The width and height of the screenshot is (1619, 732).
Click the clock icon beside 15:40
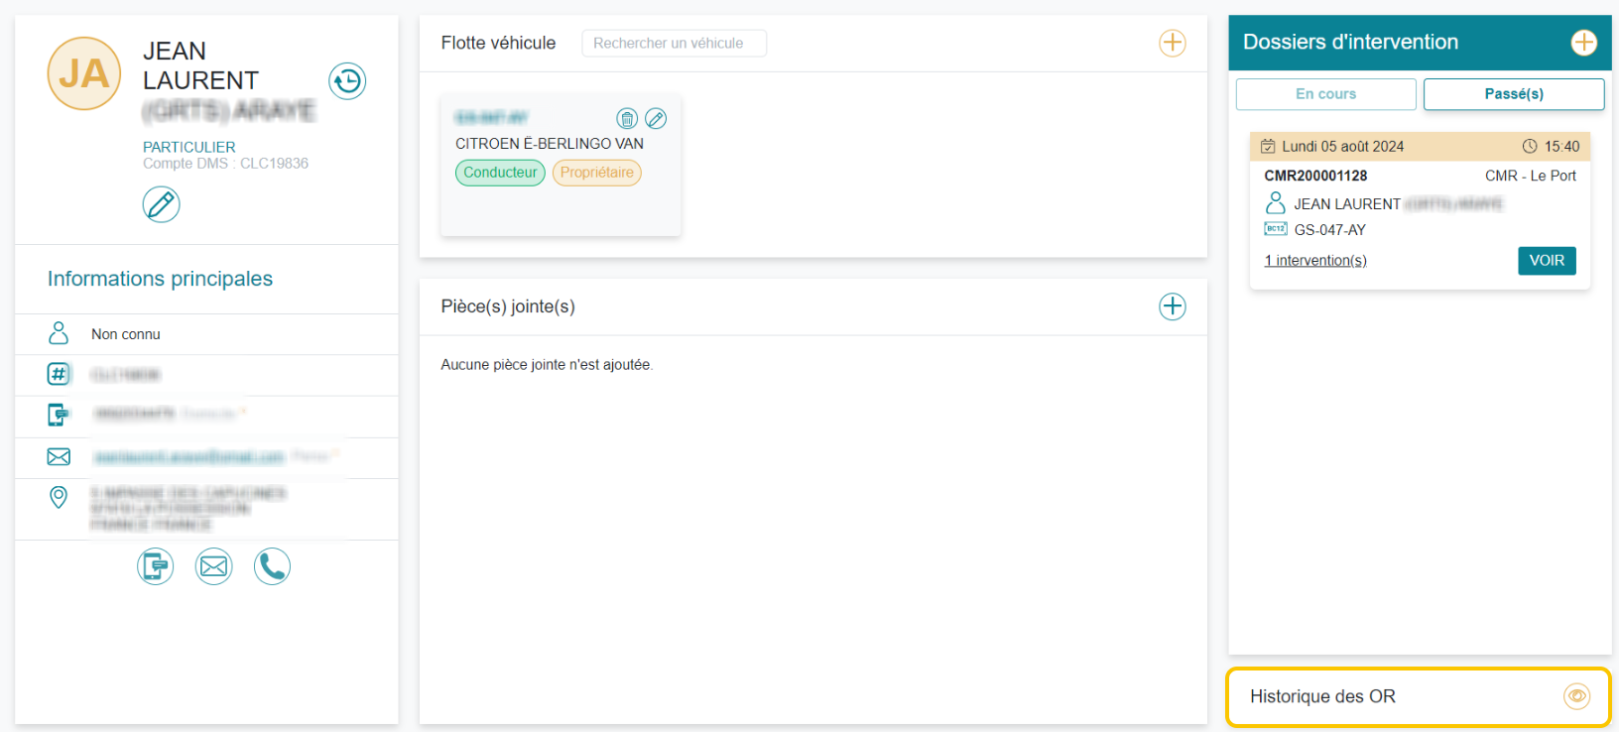click(x=1530, y=146)
